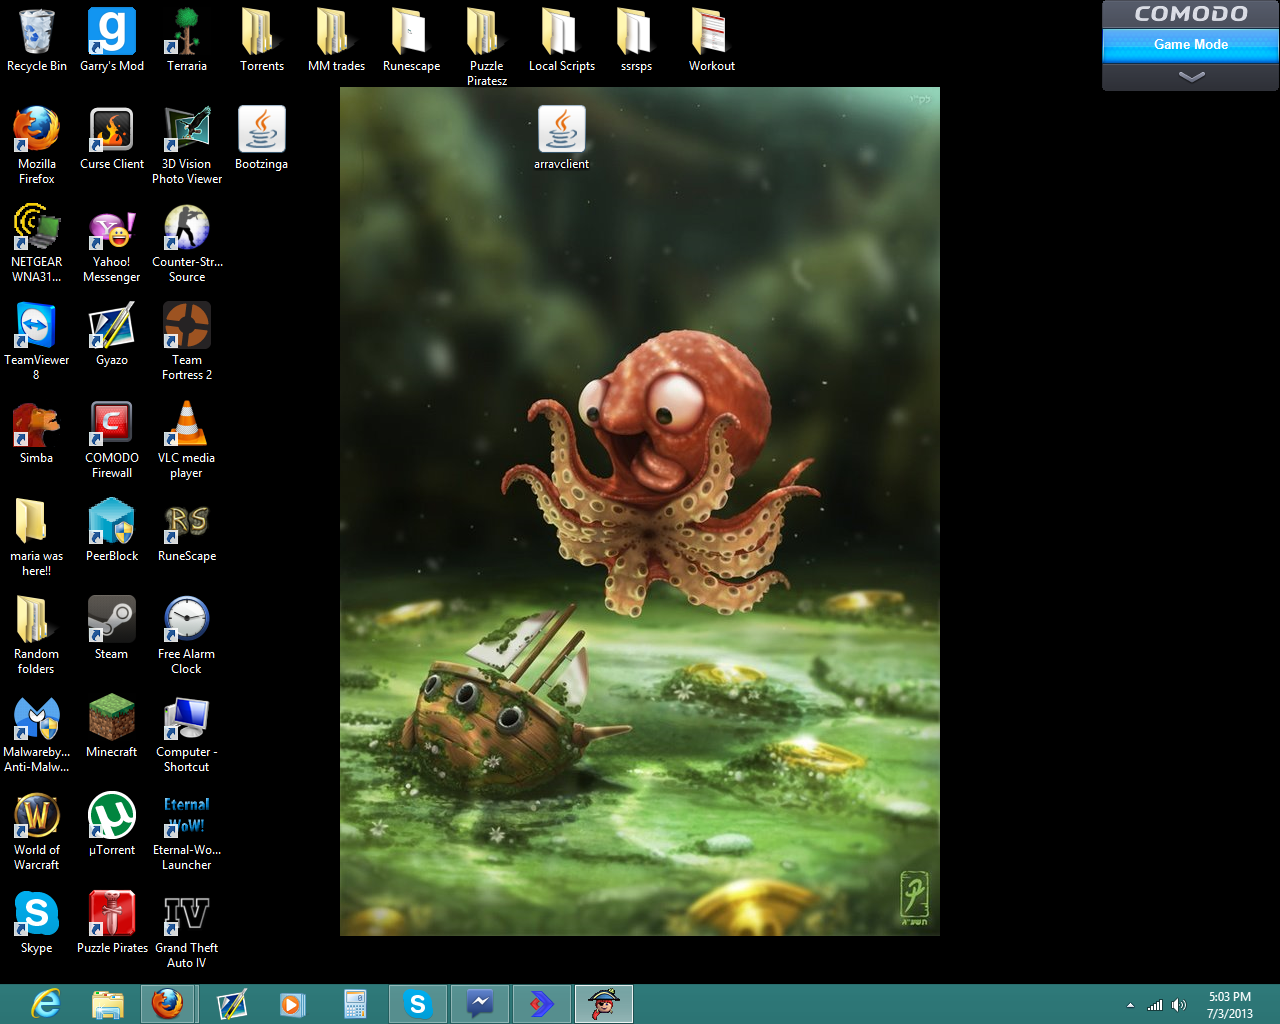Open the Torrents folder
Screen dimensions: 1280x1024
(262, 40)
